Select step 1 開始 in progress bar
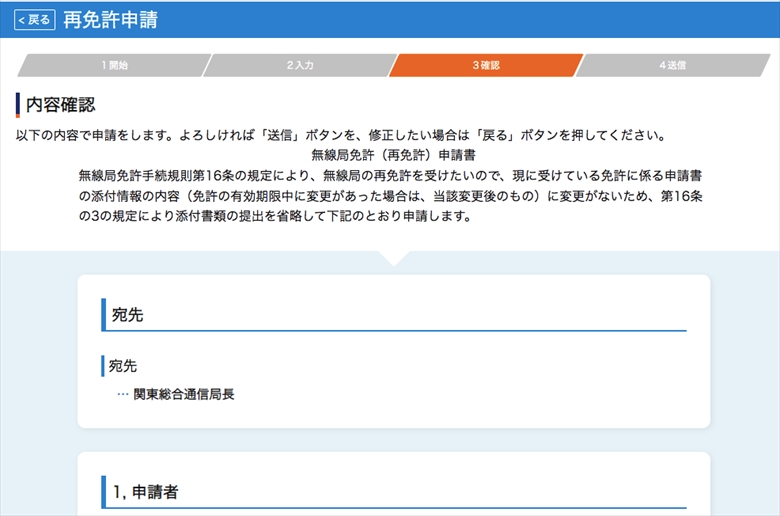Image resolution: width=780 pixels, height=516 pixels. click(x=114, y=65)
